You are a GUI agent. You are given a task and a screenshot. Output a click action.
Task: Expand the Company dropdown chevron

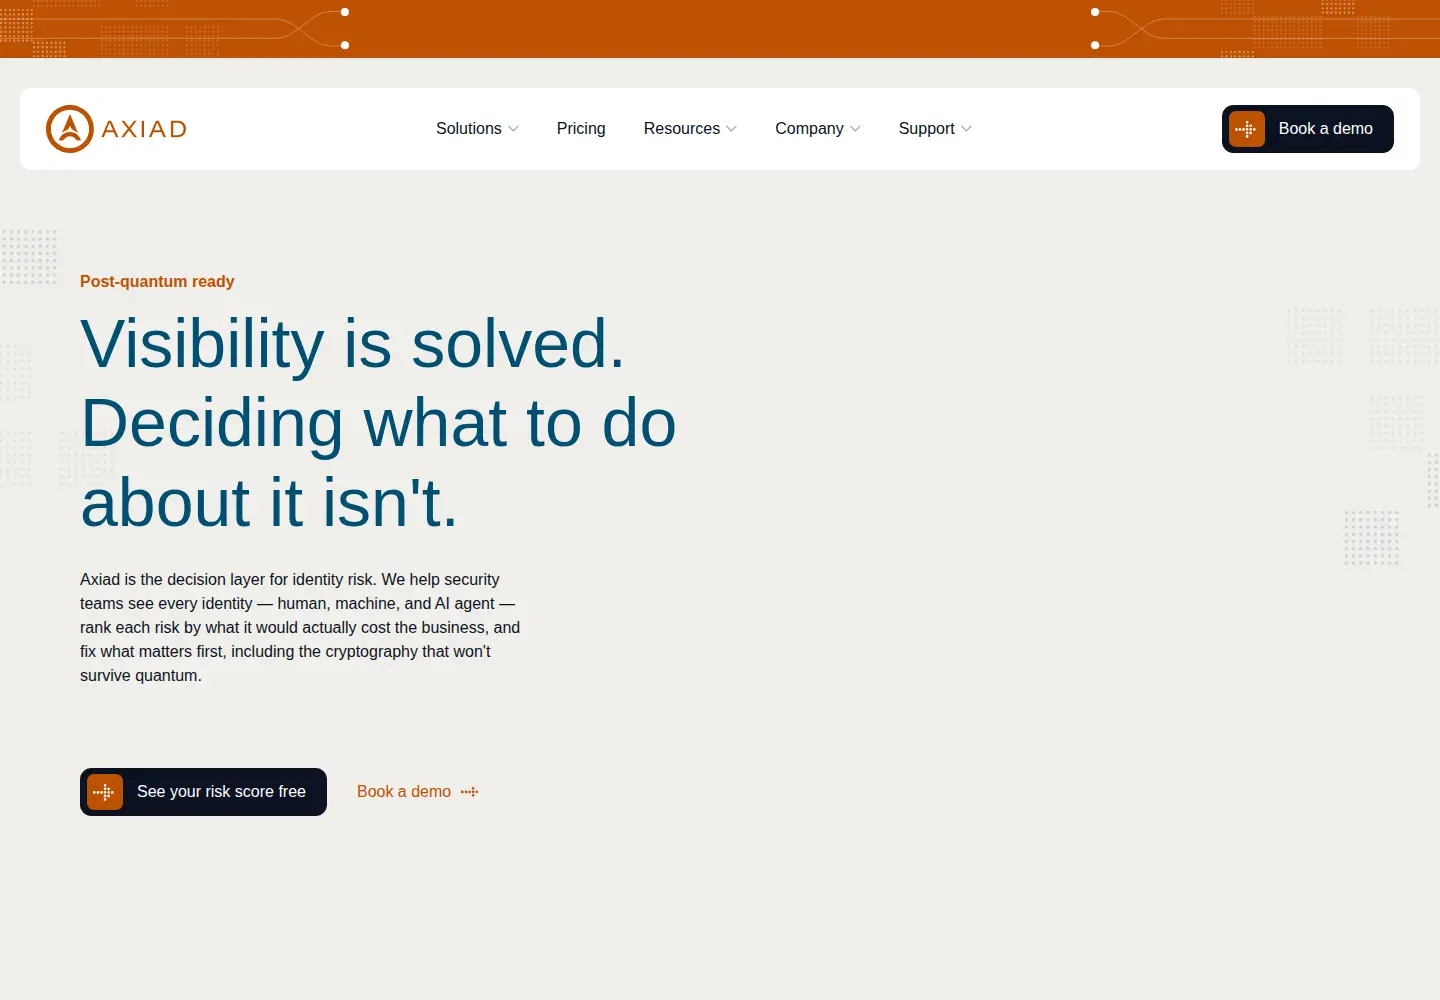point(855,129)
